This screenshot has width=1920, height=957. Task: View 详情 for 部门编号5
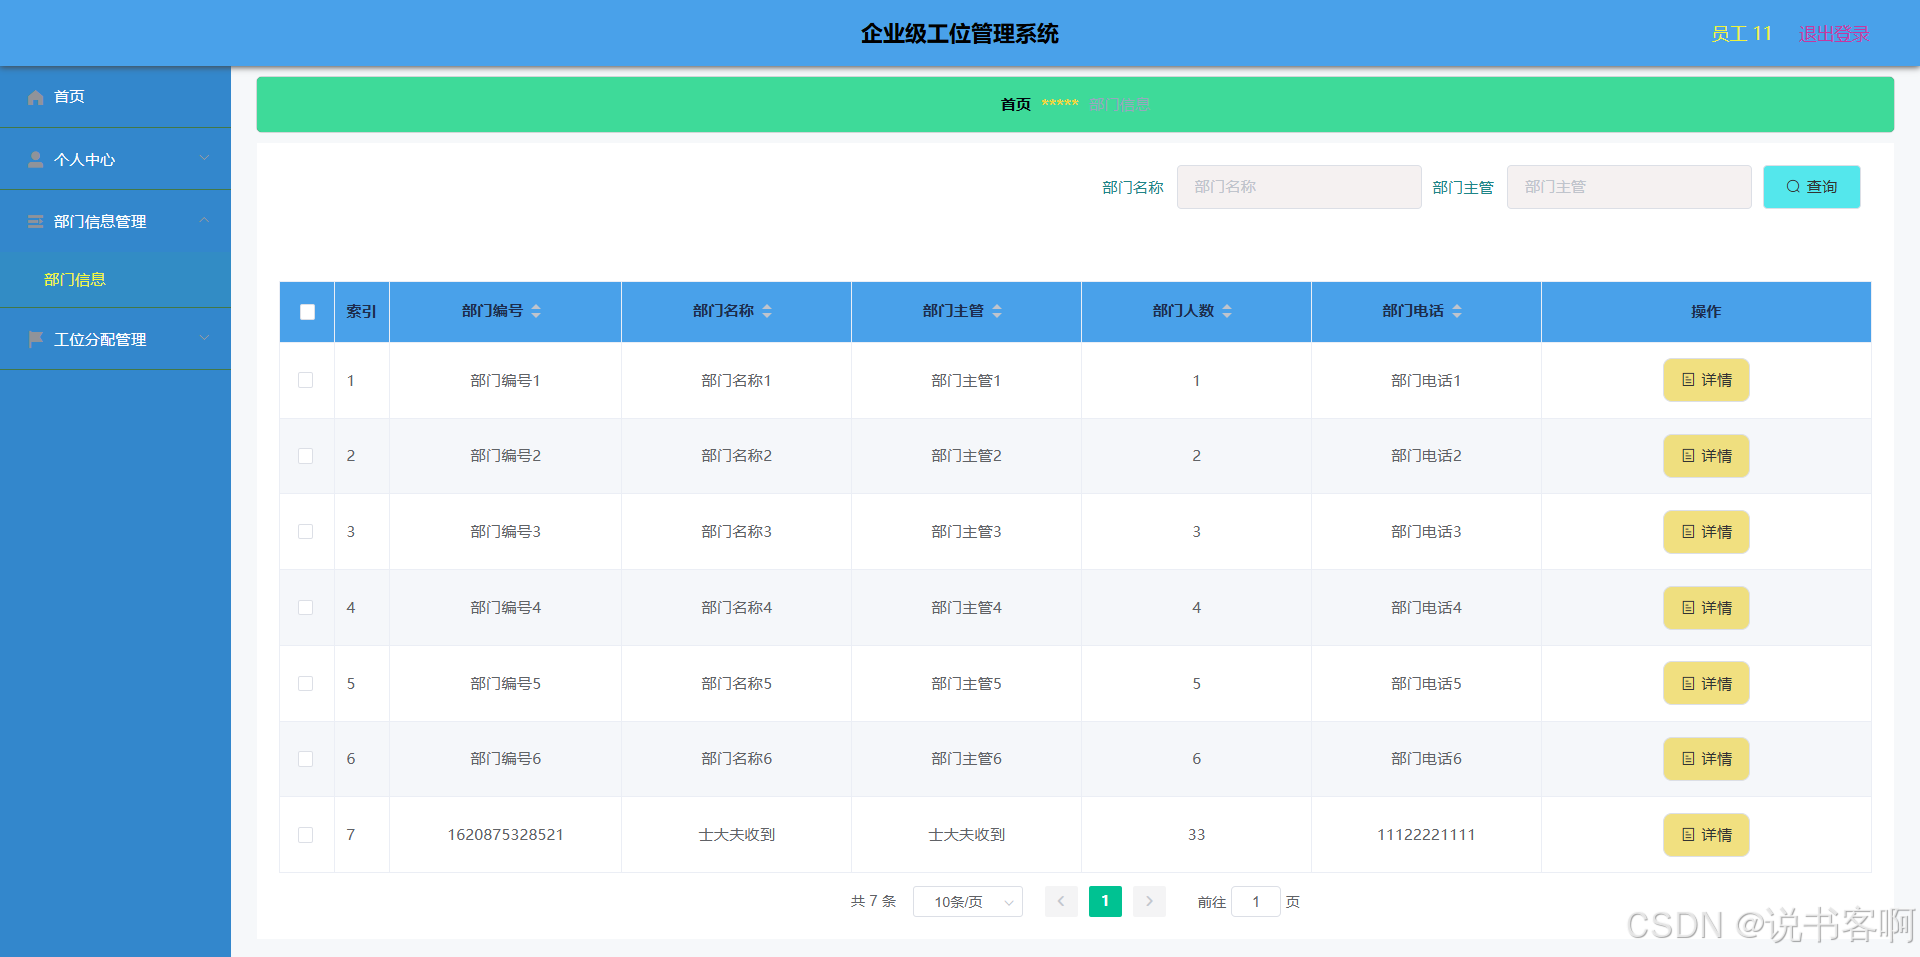[1706, 684]
